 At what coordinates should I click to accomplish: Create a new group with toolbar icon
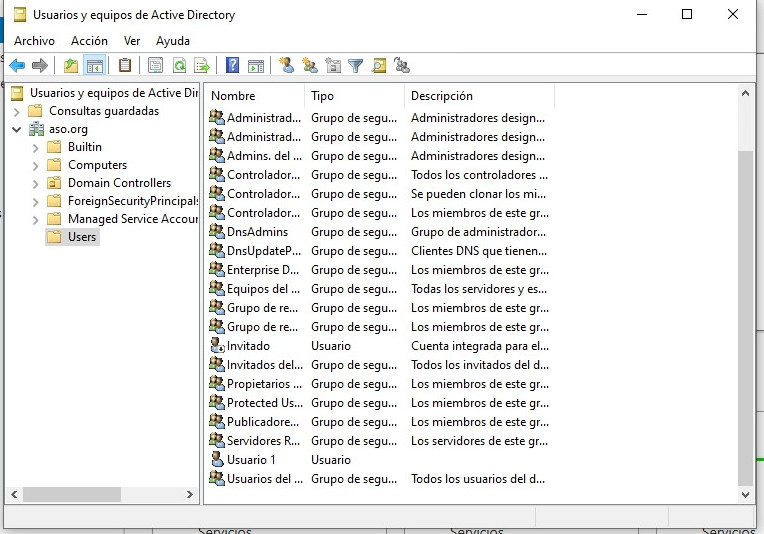coord(310,66)
